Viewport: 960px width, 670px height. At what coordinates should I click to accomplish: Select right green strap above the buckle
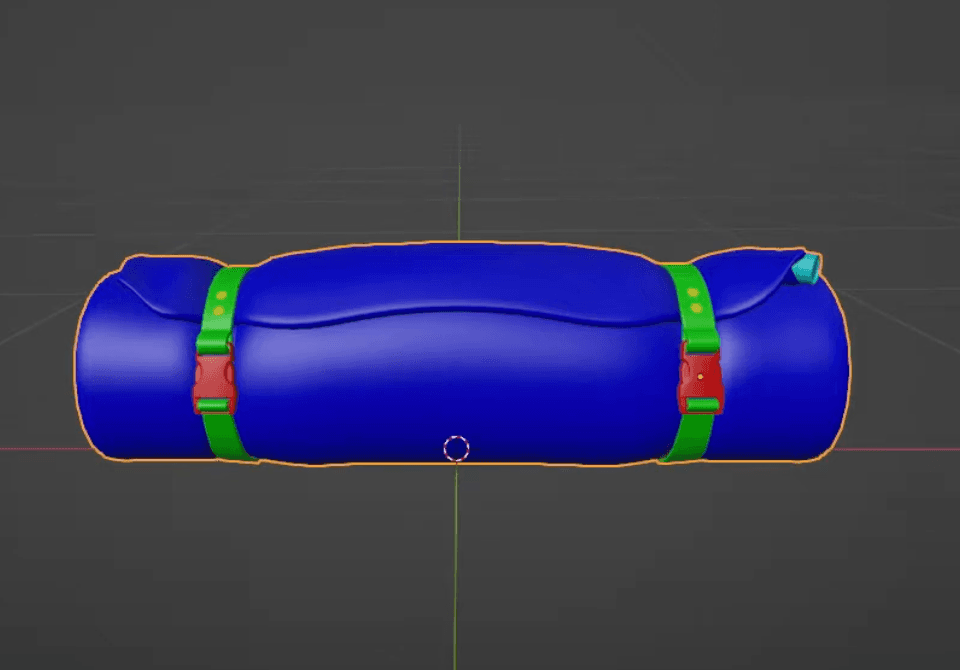tap(693, 307)
